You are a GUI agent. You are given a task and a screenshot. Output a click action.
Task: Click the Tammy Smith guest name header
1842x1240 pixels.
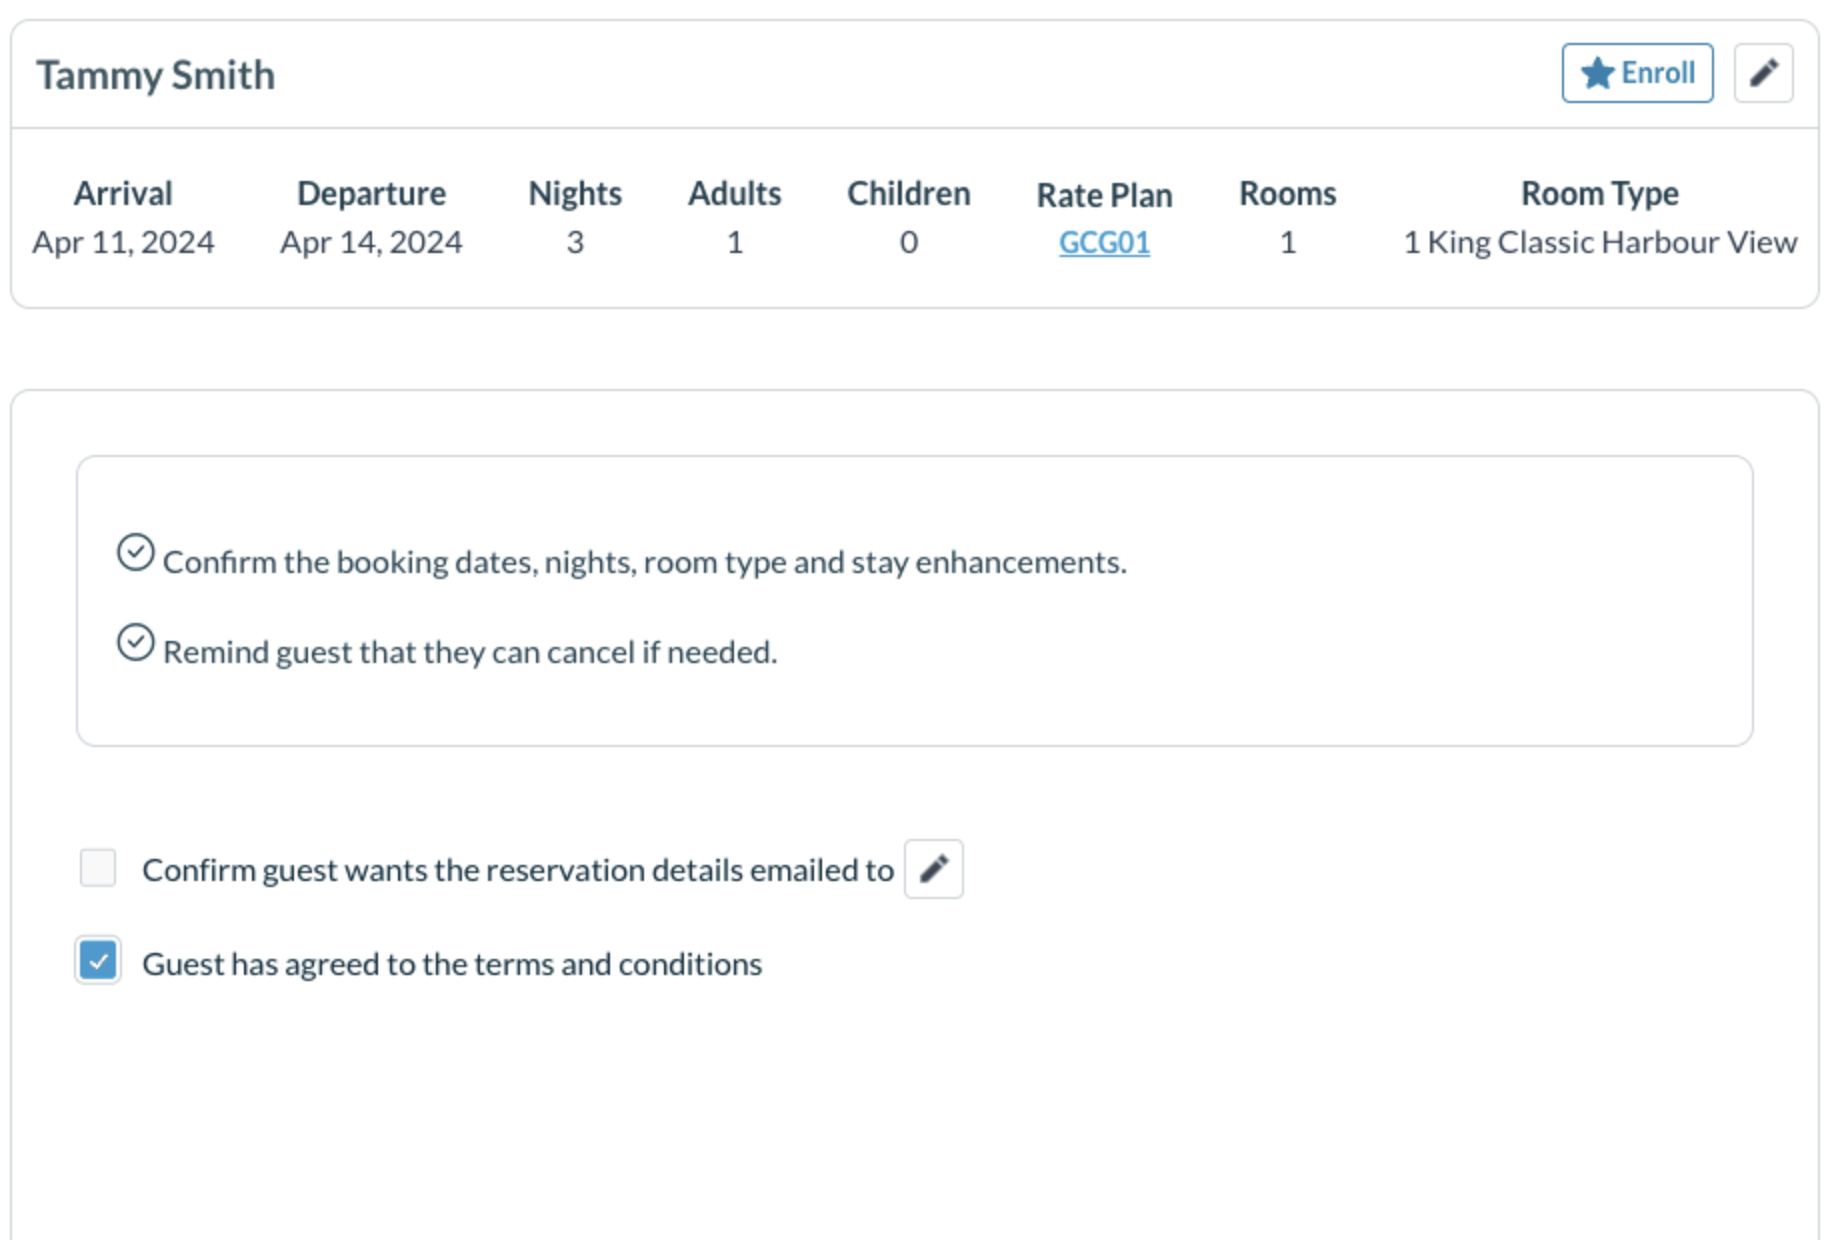click(156, 74)
